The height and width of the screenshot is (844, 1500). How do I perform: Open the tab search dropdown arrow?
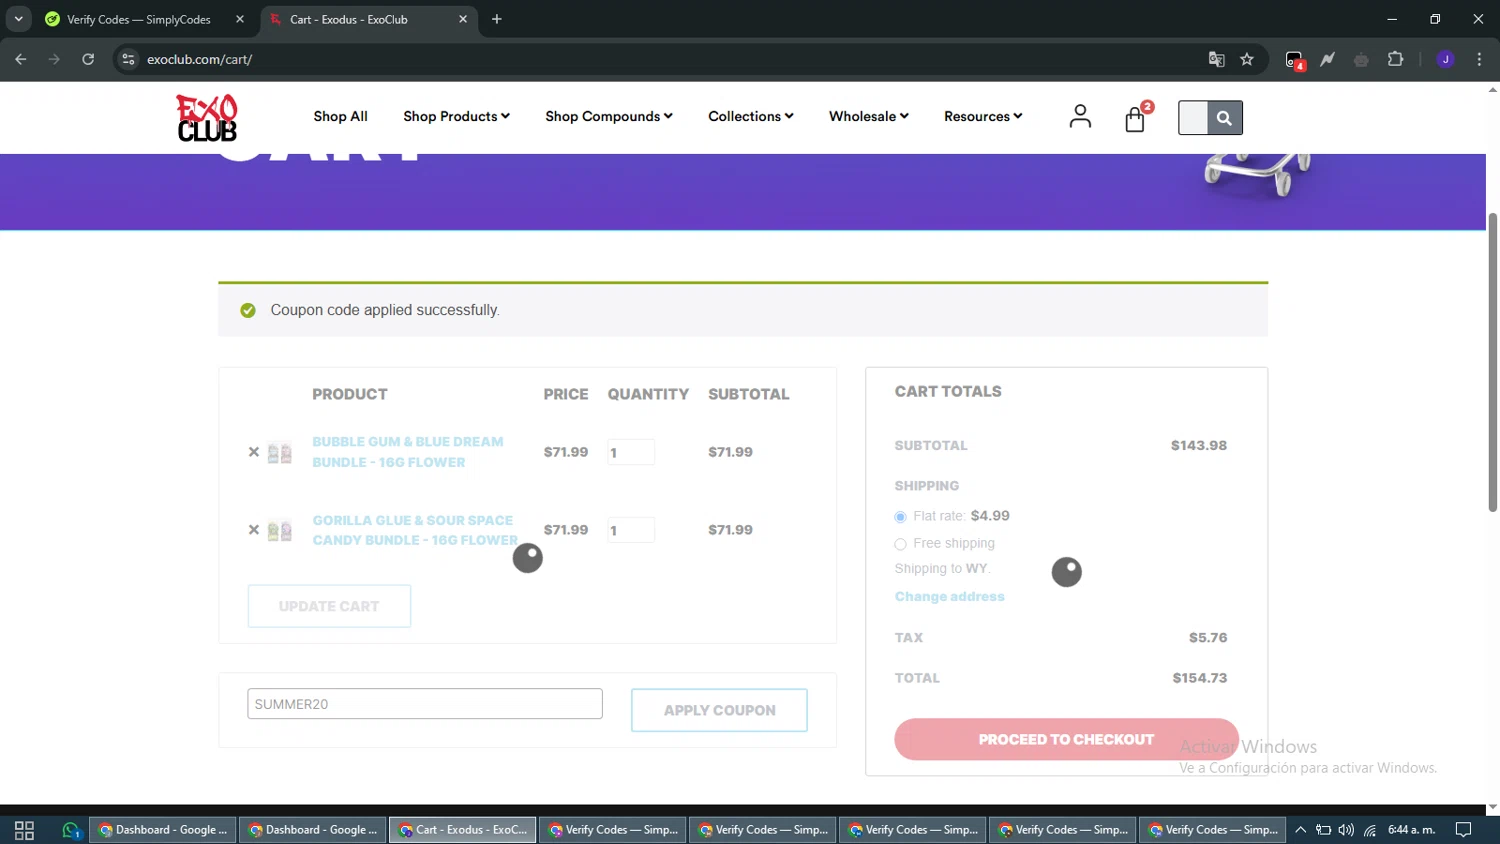pos(18,19)
